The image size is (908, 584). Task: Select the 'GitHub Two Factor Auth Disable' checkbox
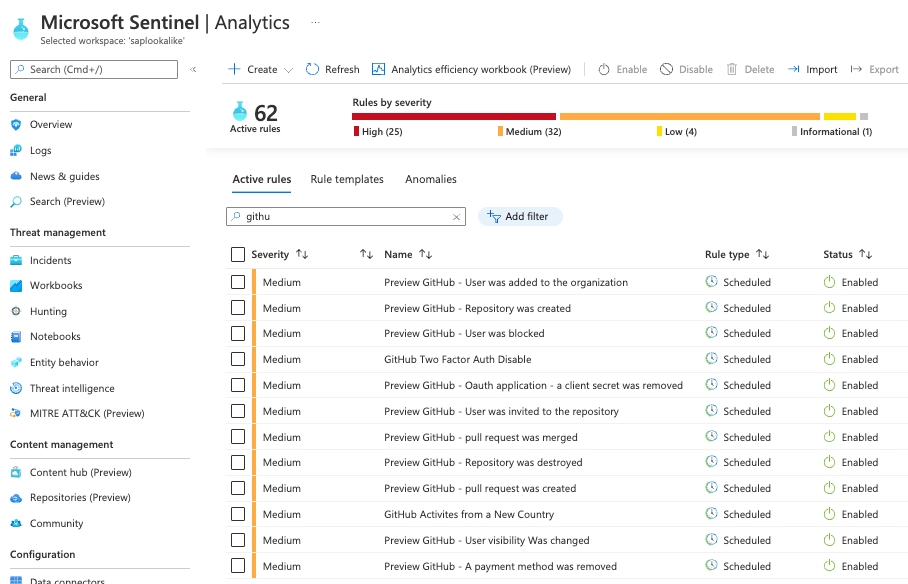pyautogui.click(x=238, y=359)
